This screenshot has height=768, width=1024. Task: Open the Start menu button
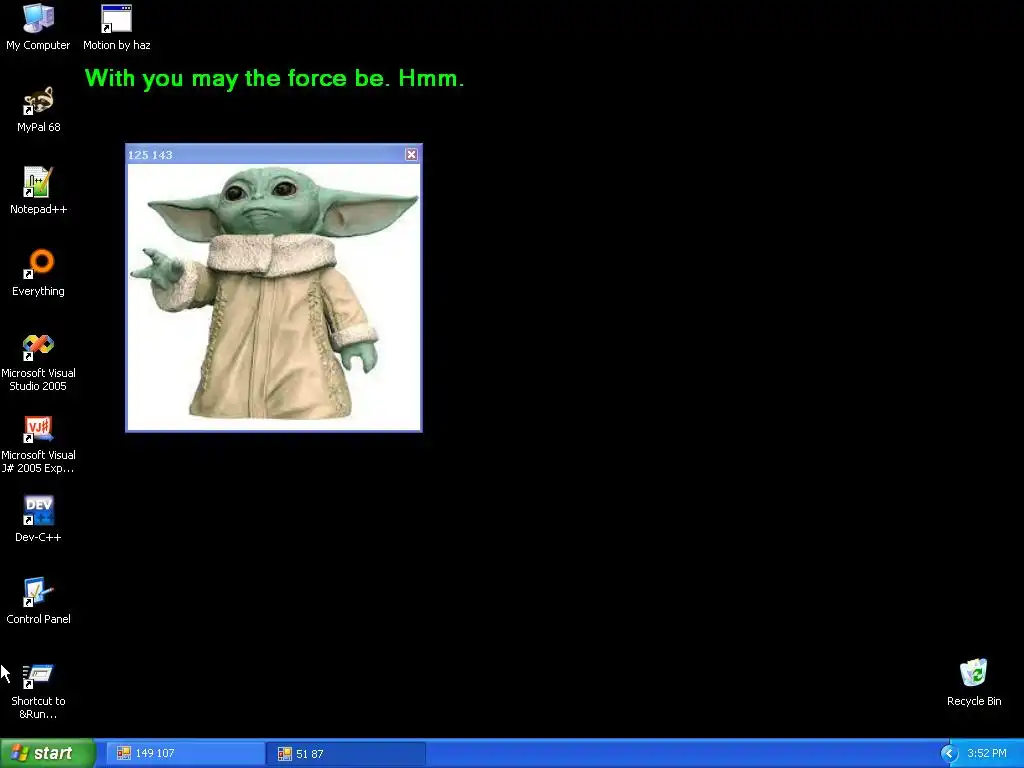point(47,753)
